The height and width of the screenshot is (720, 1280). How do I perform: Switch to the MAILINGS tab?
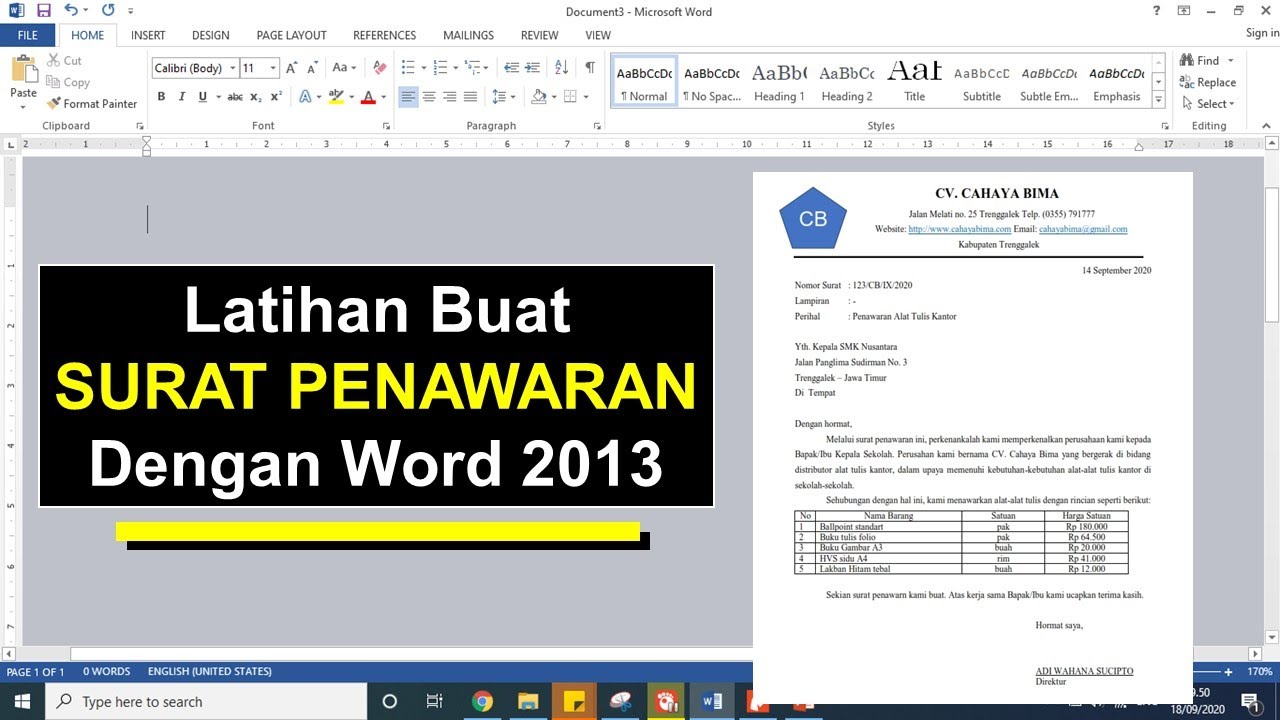468,35
